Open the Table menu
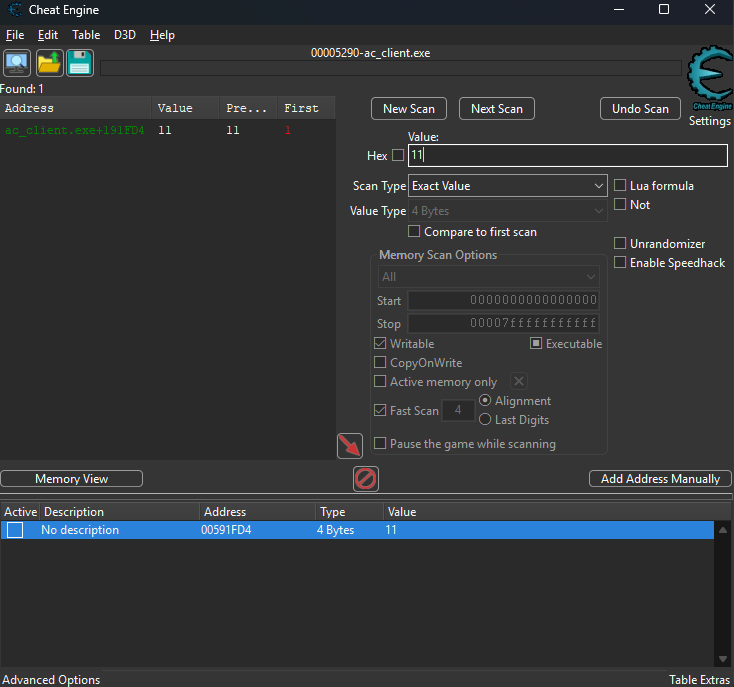734x687 pixels. coord(86,35)
